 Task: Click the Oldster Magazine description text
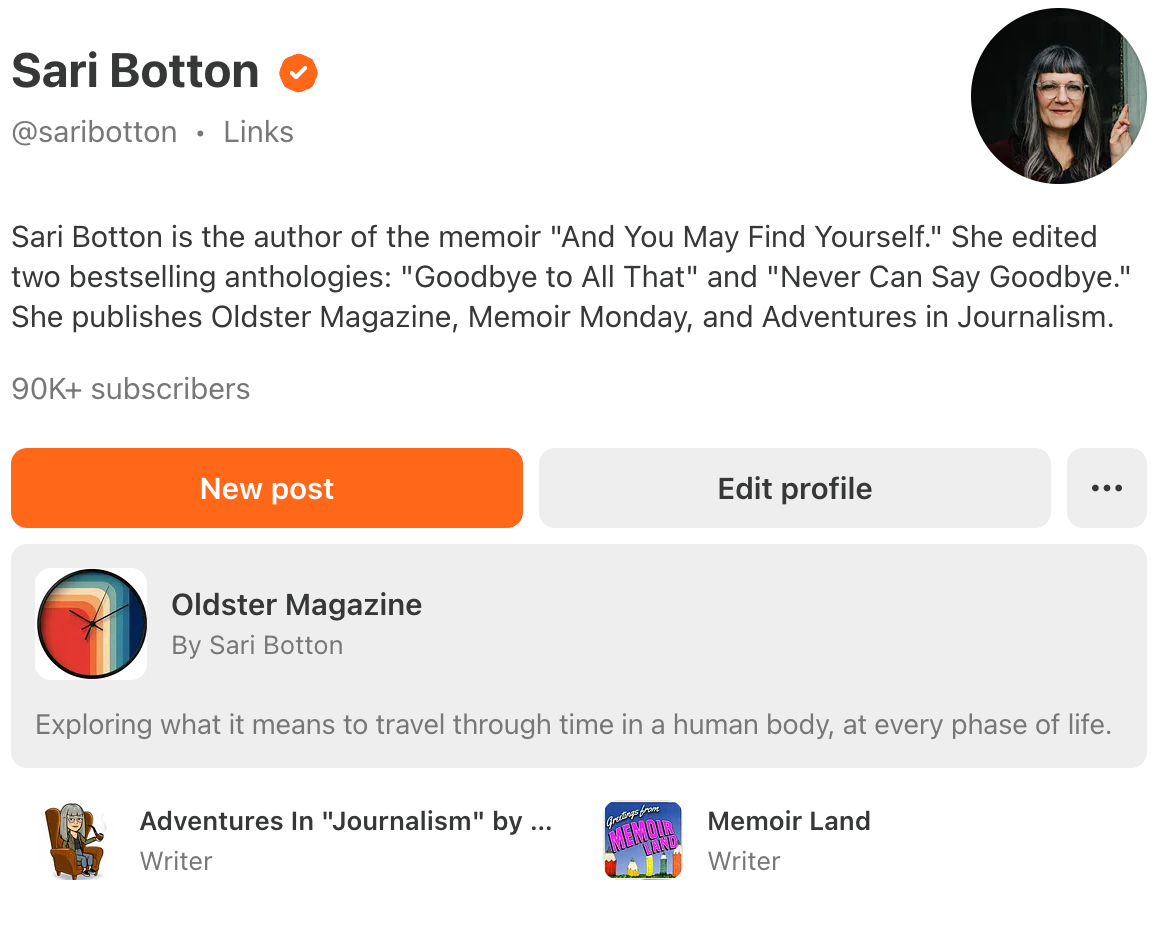[573, 724]
